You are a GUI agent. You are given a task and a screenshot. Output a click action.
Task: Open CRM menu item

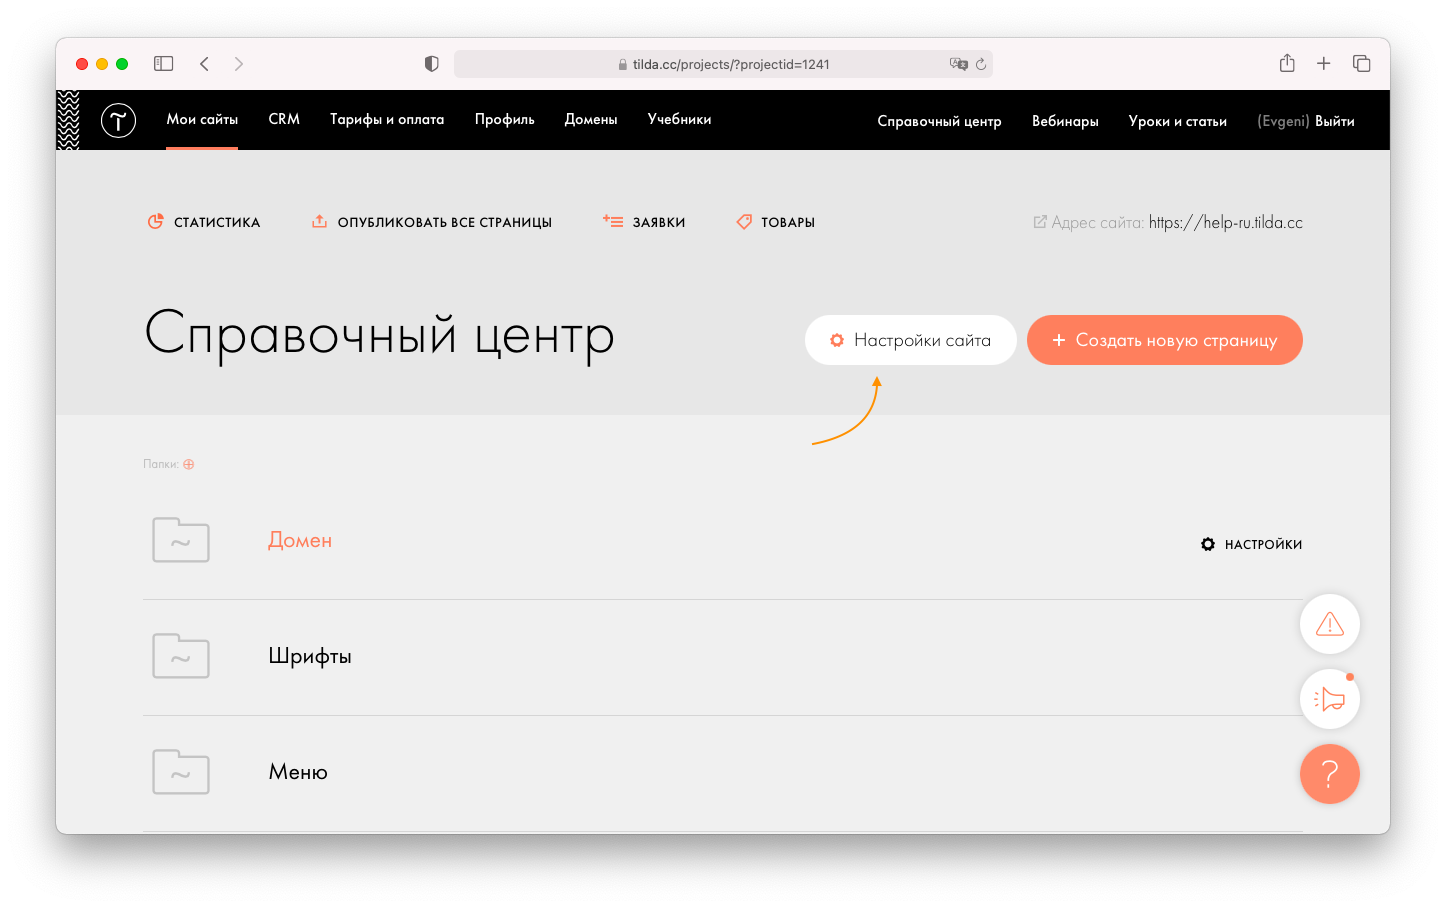coord(284,119)
